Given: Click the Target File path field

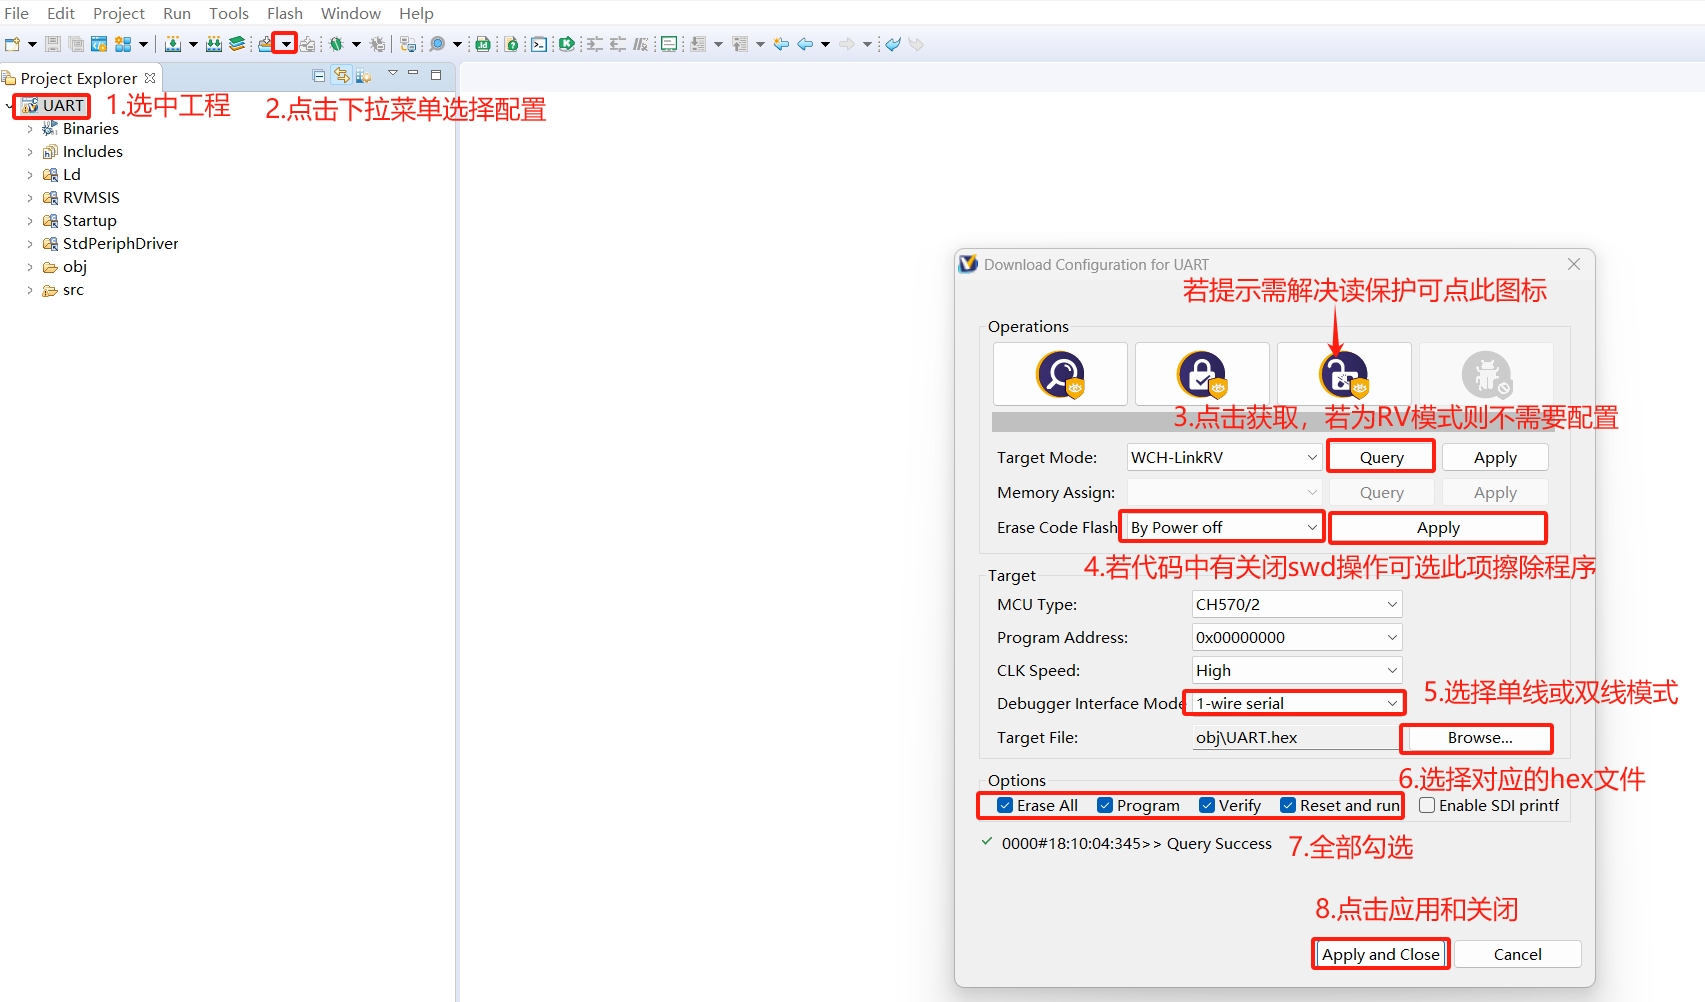Looking at the screenshot, I should 1296,738.
